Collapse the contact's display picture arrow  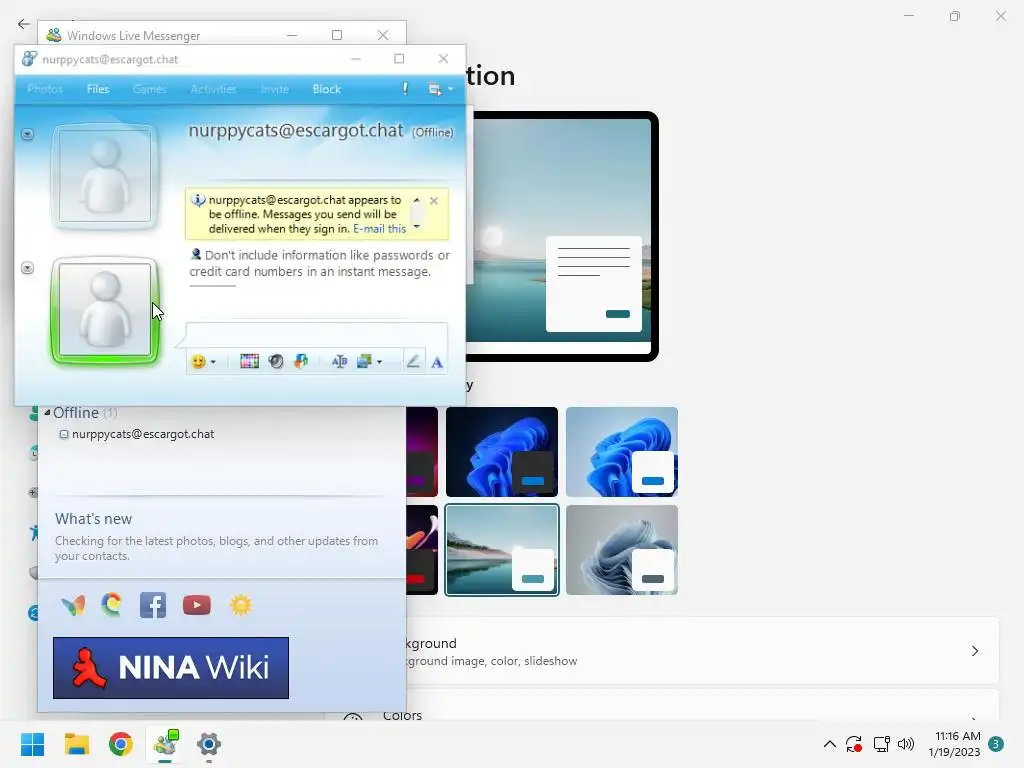(x=27, y=134)
